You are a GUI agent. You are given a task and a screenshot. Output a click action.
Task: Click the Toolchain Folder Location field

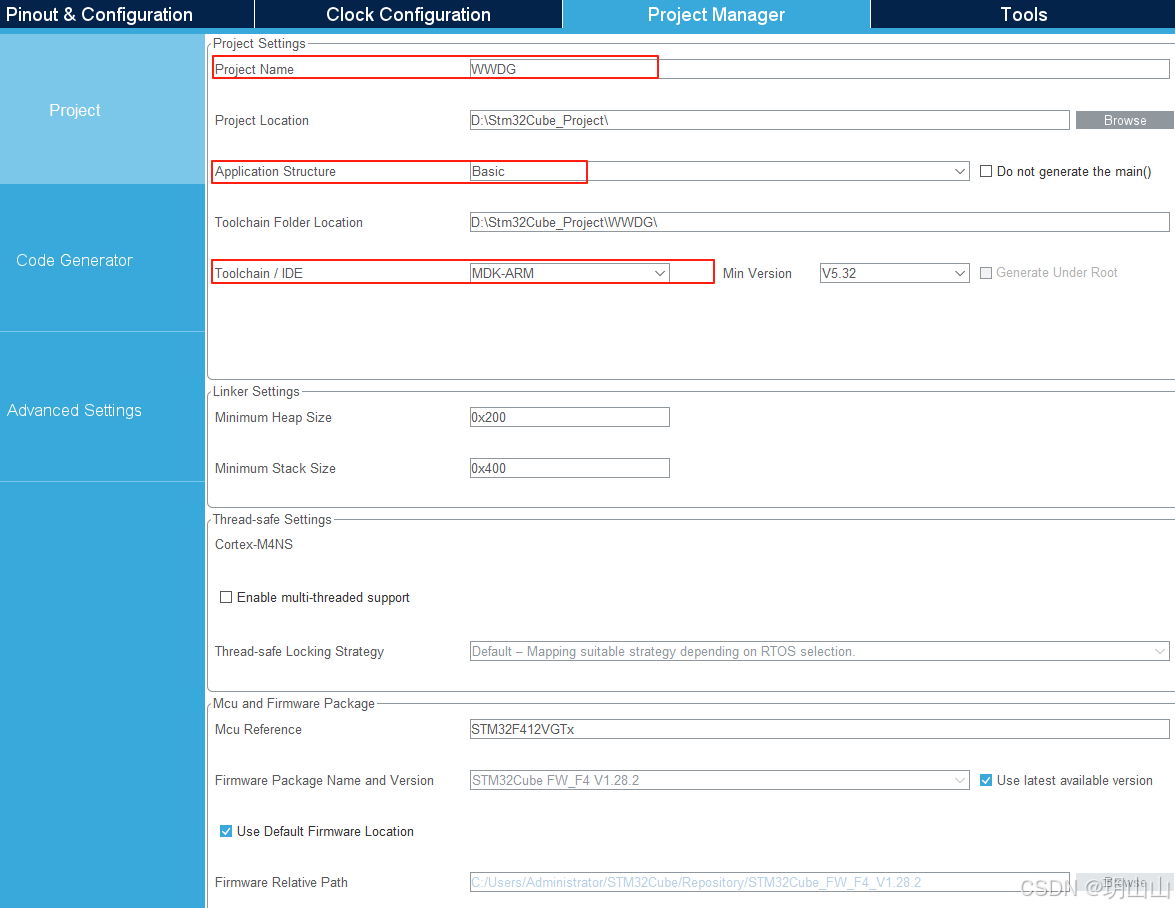tap(819, 222)
